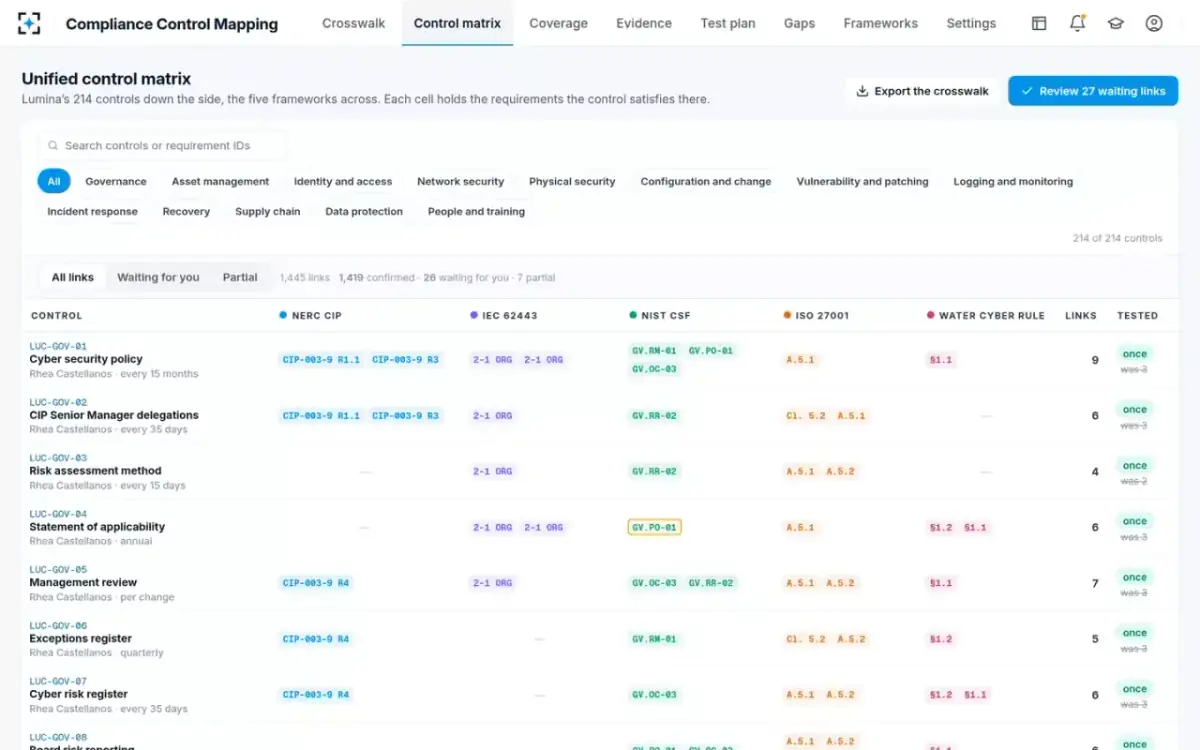
Task: Show Partial links segment
Action: pyautogui.click(x=240, y=278)
